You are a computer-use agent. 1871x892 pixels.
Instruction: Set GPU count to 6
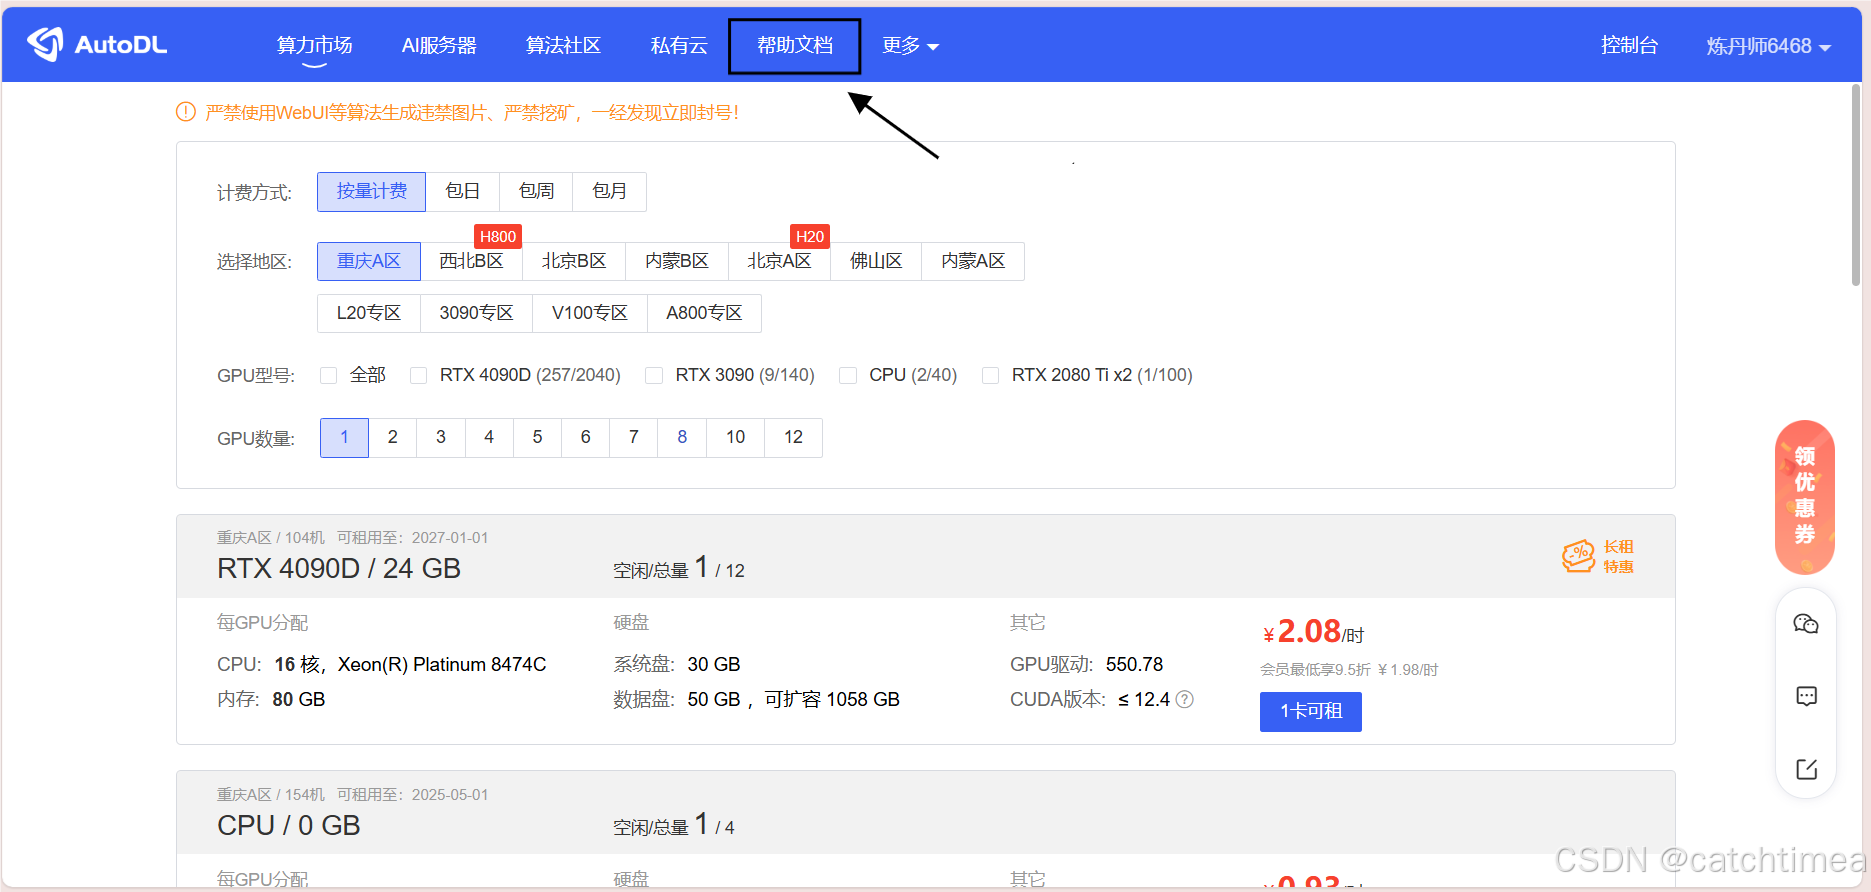coord(586,438)
